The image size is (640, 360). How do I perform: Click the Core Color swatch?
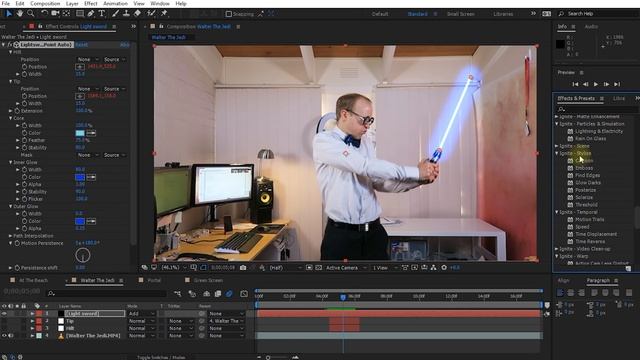pos(80,133)
